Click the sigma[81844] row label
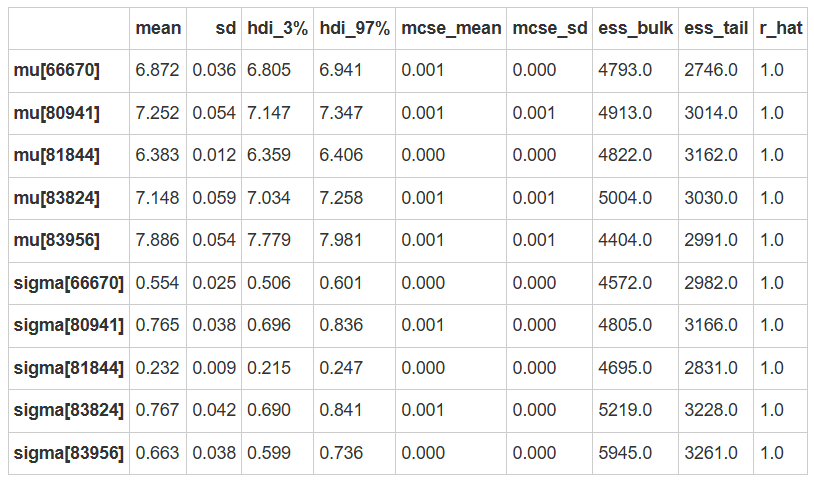814x483 pixels. click(69, 369)
